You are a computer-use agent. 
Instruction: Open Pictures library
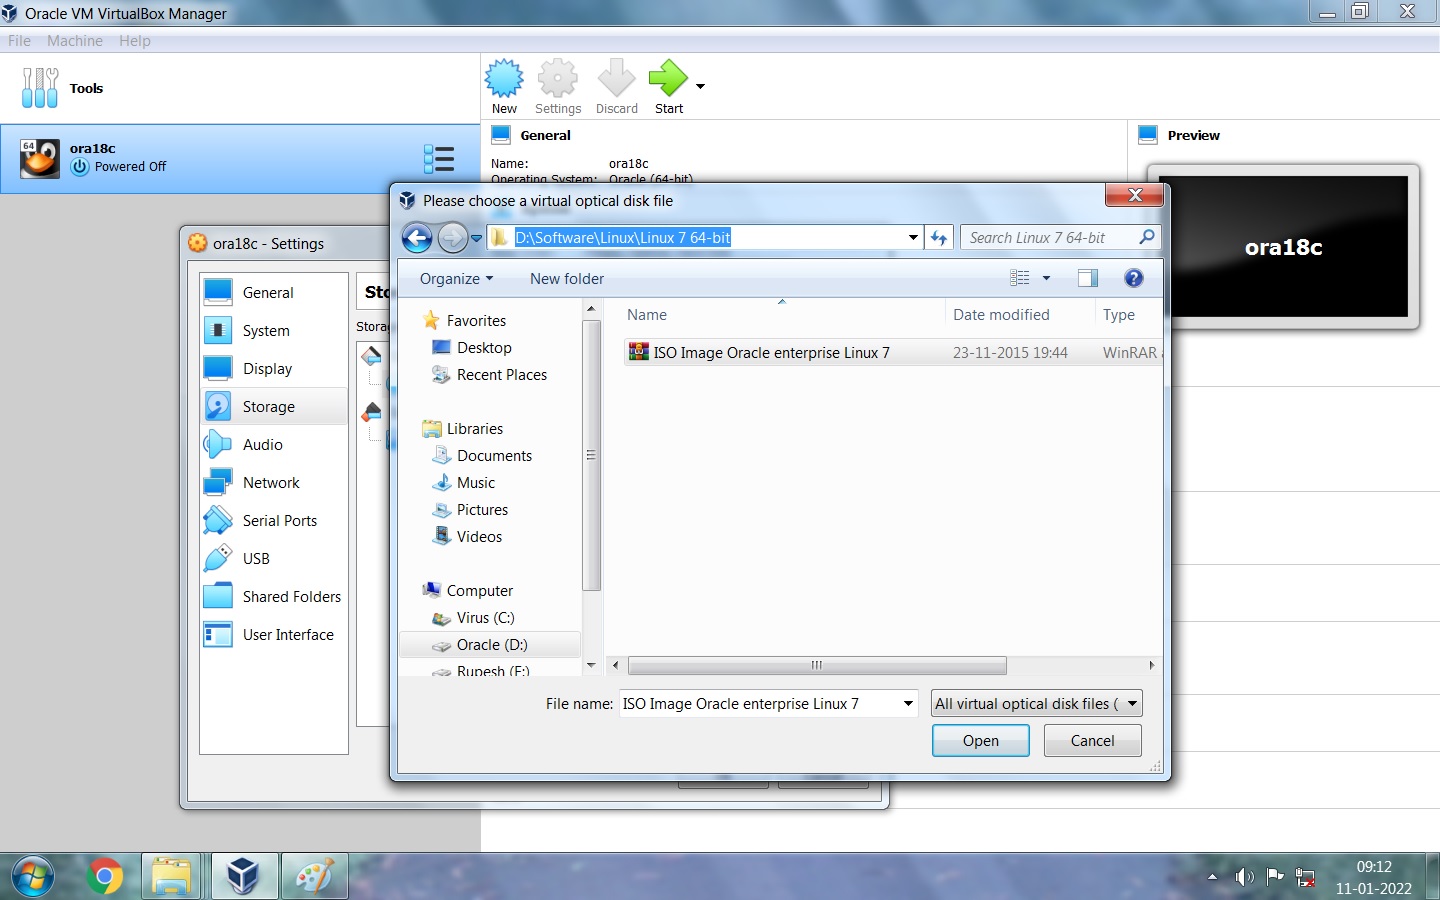coord(482,509)
